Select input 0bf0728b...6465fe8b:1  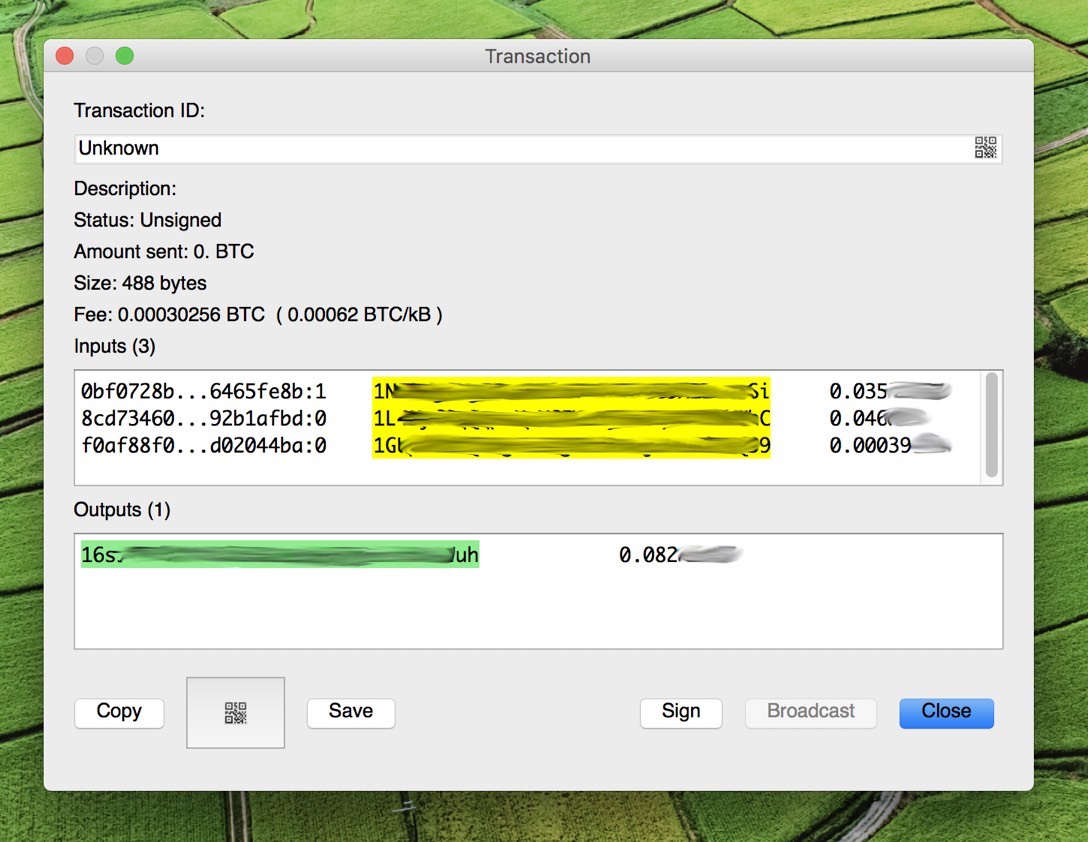pos(203,391)
